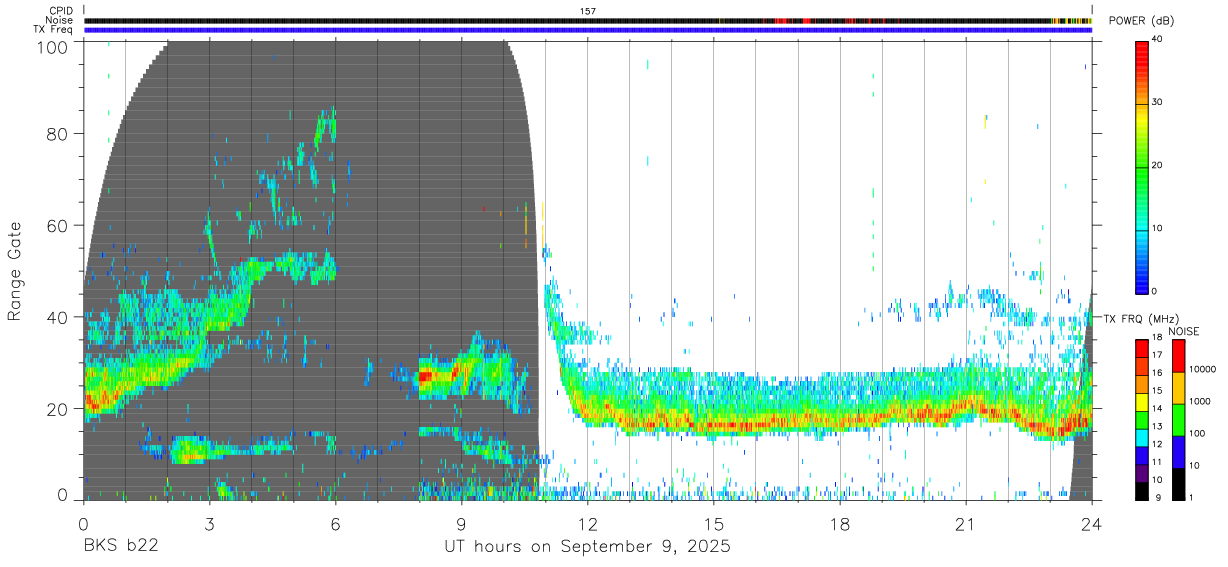Click the CPID value 157
This screenshot has width=1228, height=567.
click(588, 11)
